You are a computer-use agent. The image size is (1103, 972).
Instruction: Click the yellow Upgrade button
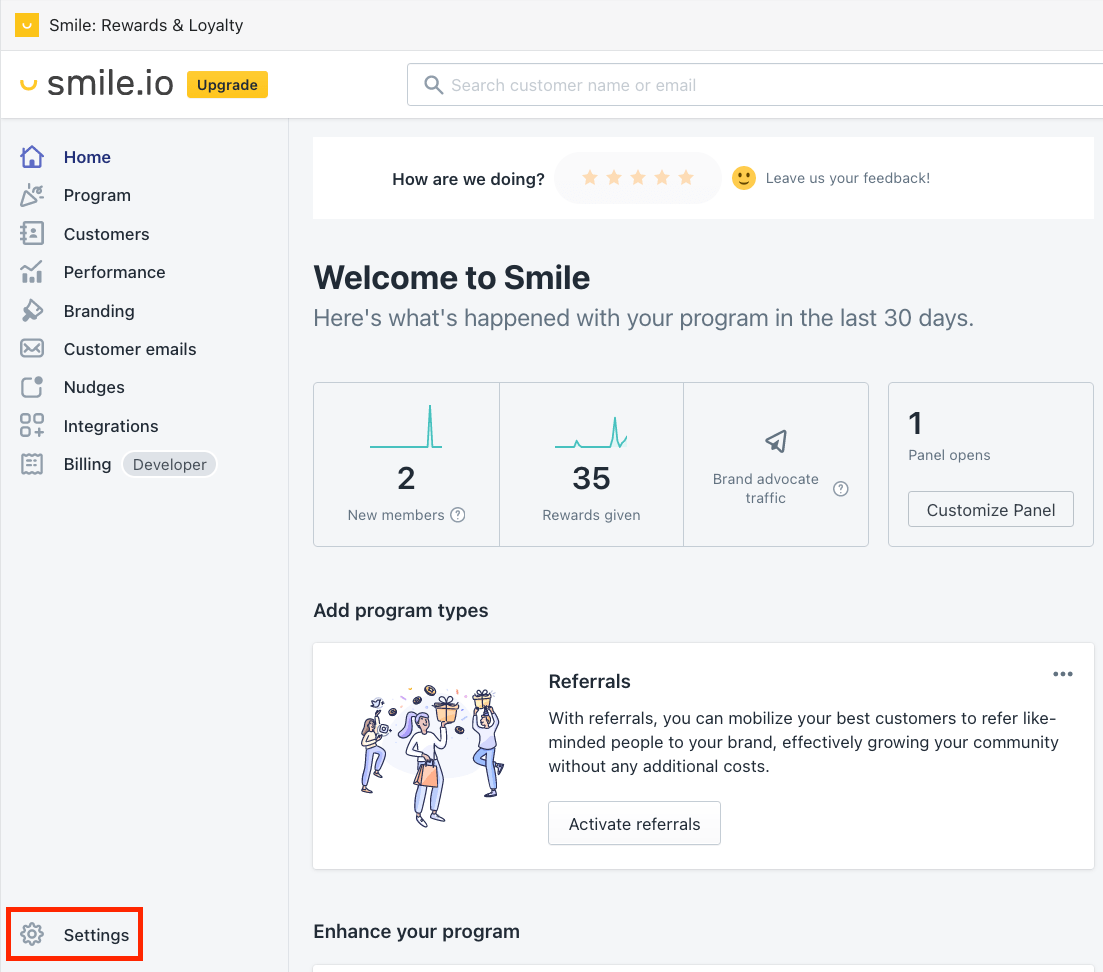tap(227, 85)
